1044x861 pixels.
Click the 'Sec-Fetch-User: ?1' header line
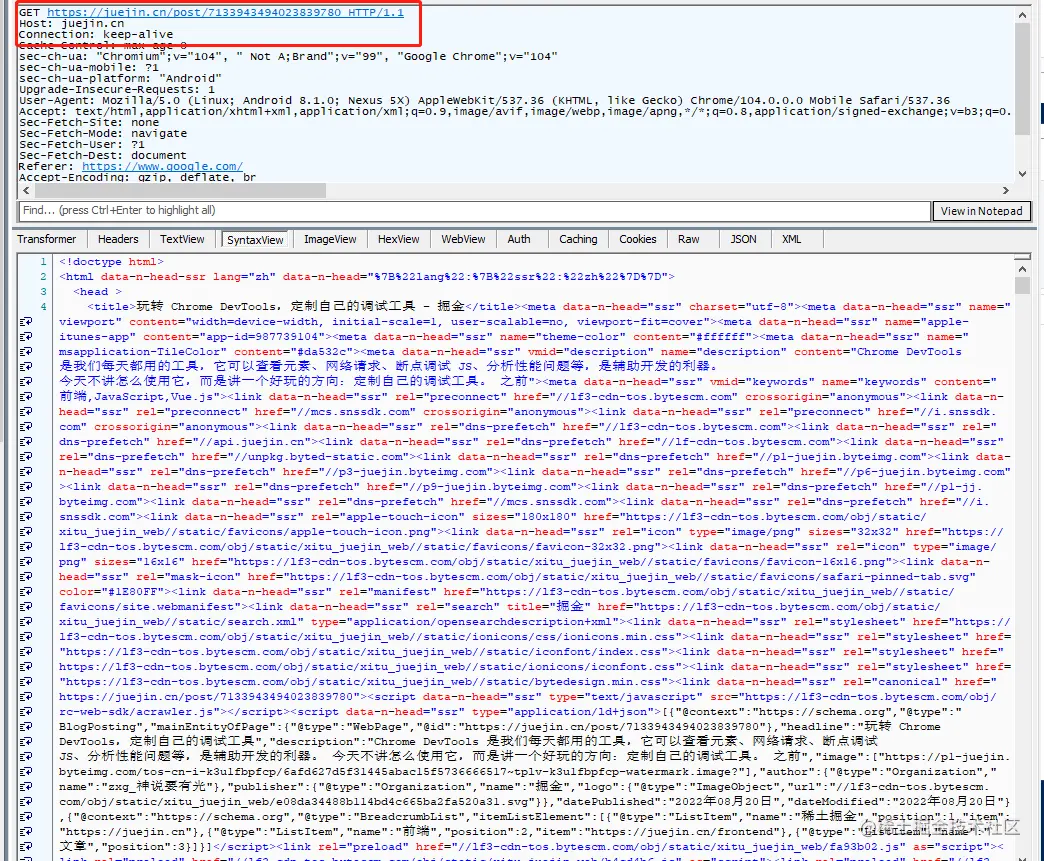click(x=81, y=144)
